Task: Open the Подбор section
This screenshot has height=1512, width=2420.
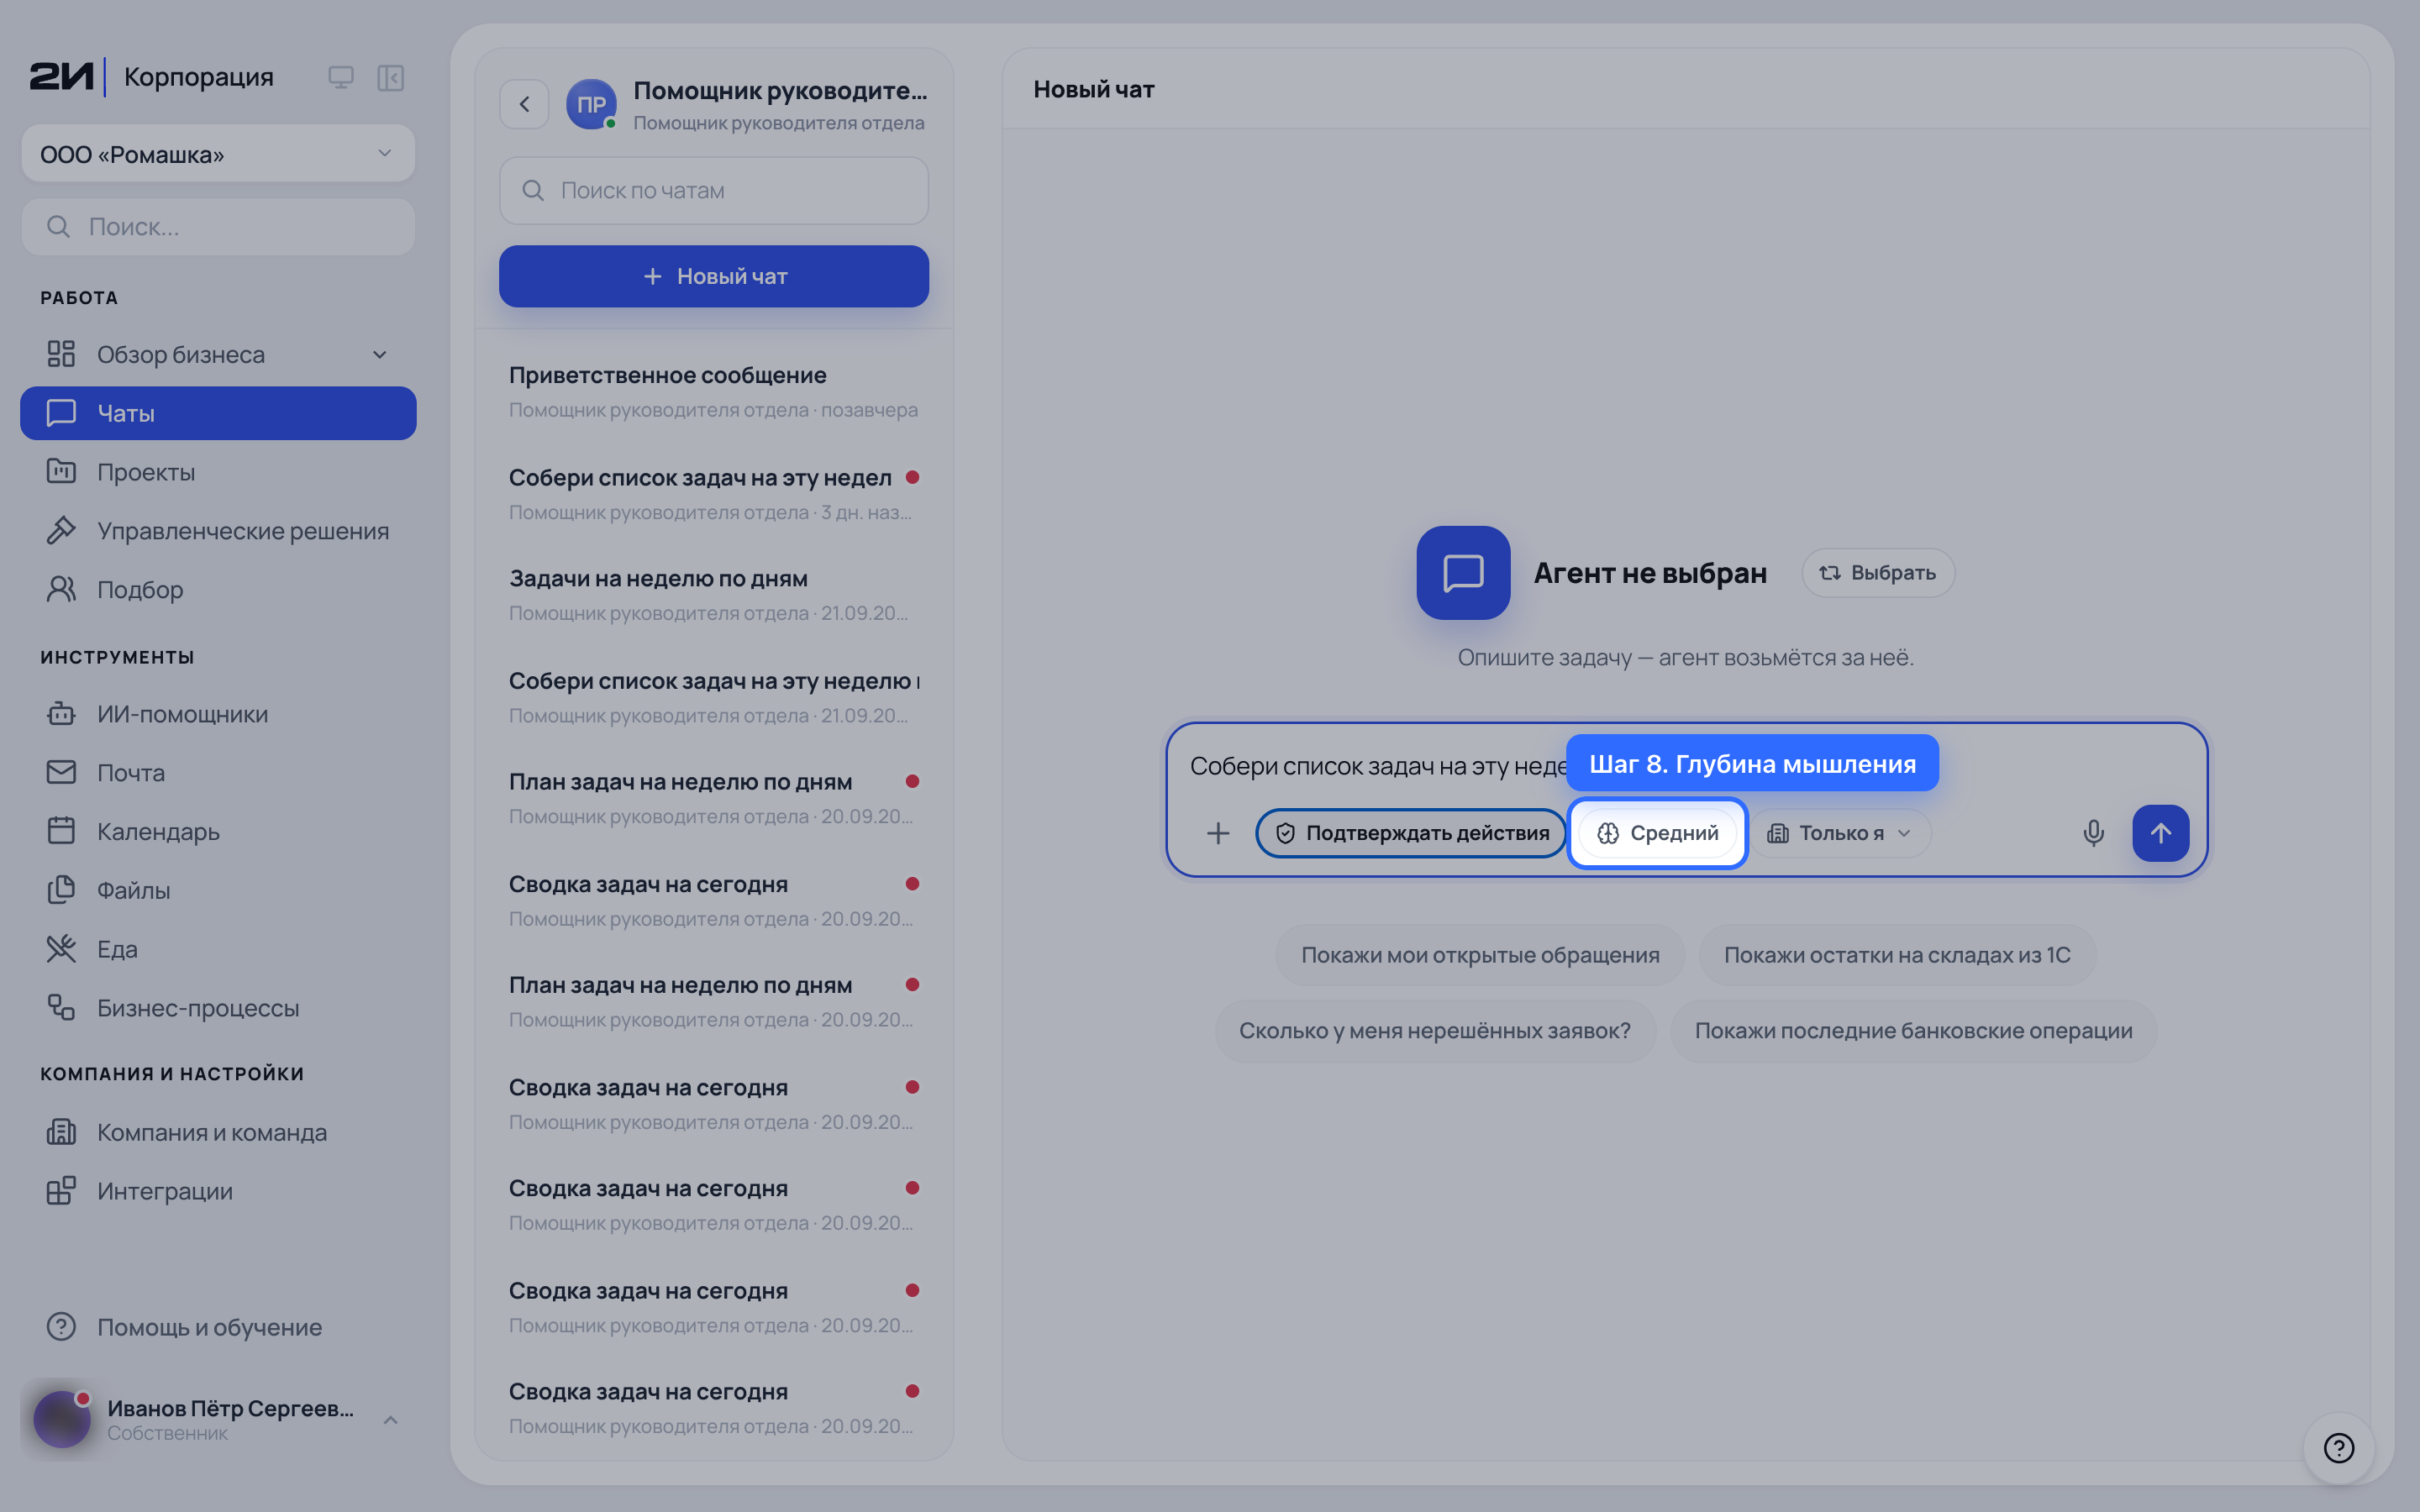Action: click(218, 590)
